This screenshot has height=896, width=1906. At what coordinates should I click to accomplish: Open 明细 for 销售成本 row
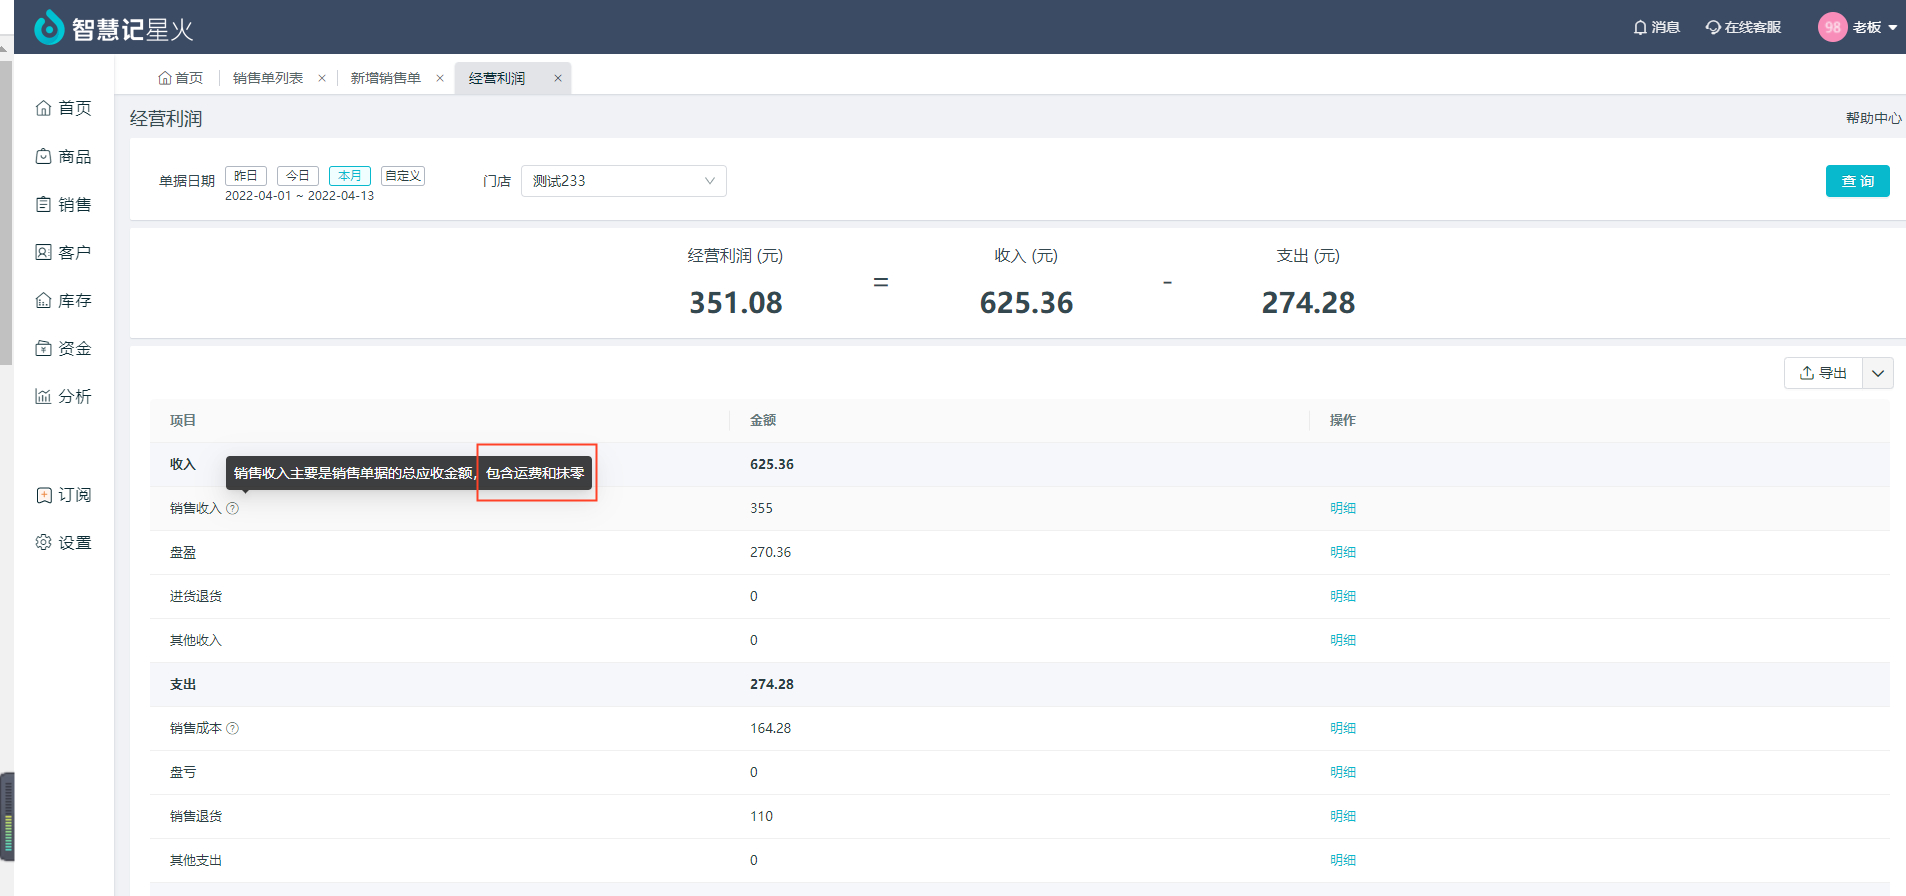[x=1343, y=728]
